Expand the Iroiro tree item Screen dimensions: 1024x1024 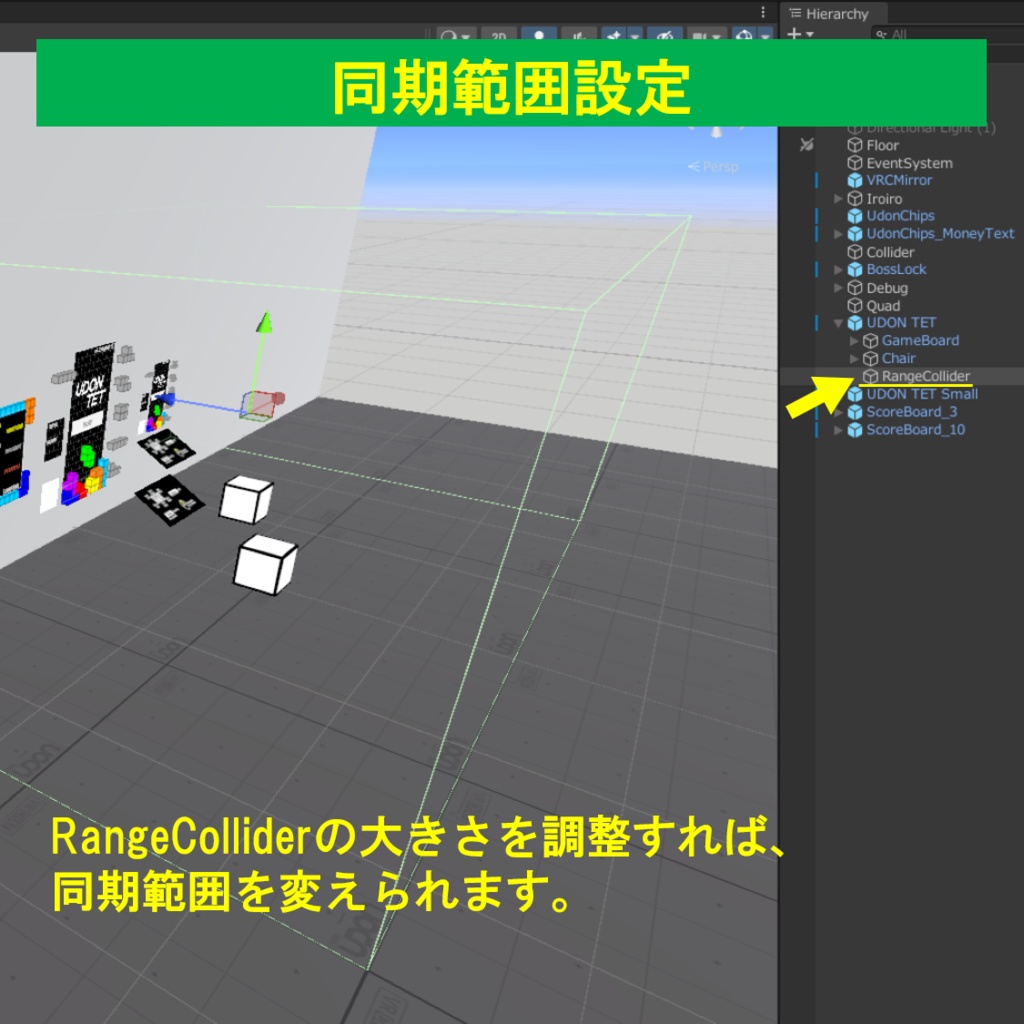[838, 198]
